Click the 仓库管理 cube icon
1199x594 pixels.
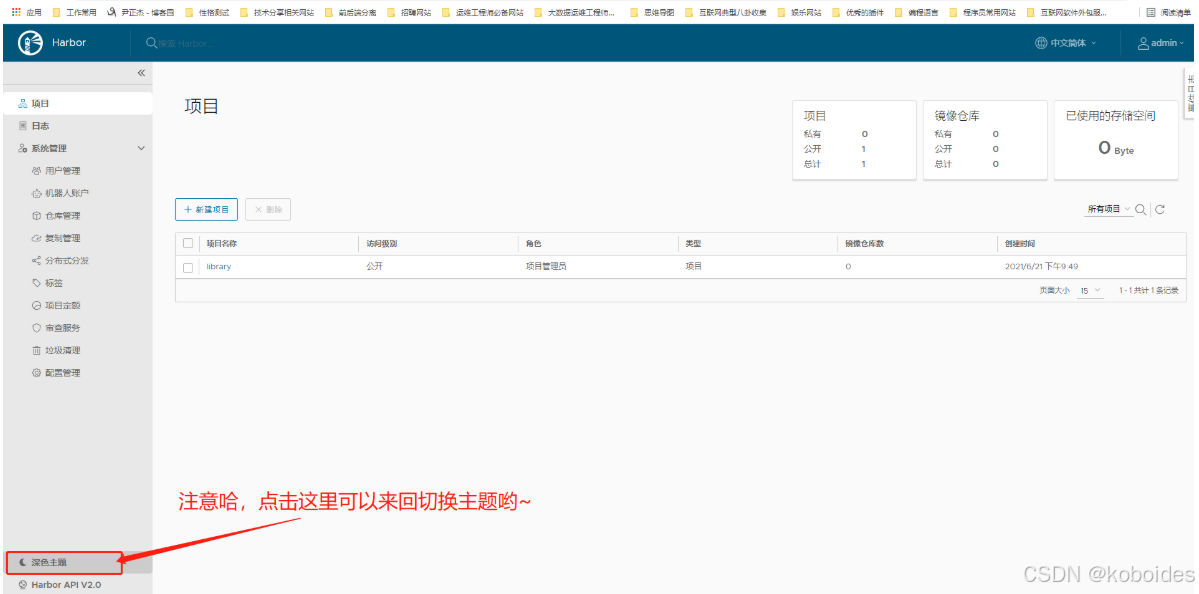pyautogui.click(x=36, y=216)
